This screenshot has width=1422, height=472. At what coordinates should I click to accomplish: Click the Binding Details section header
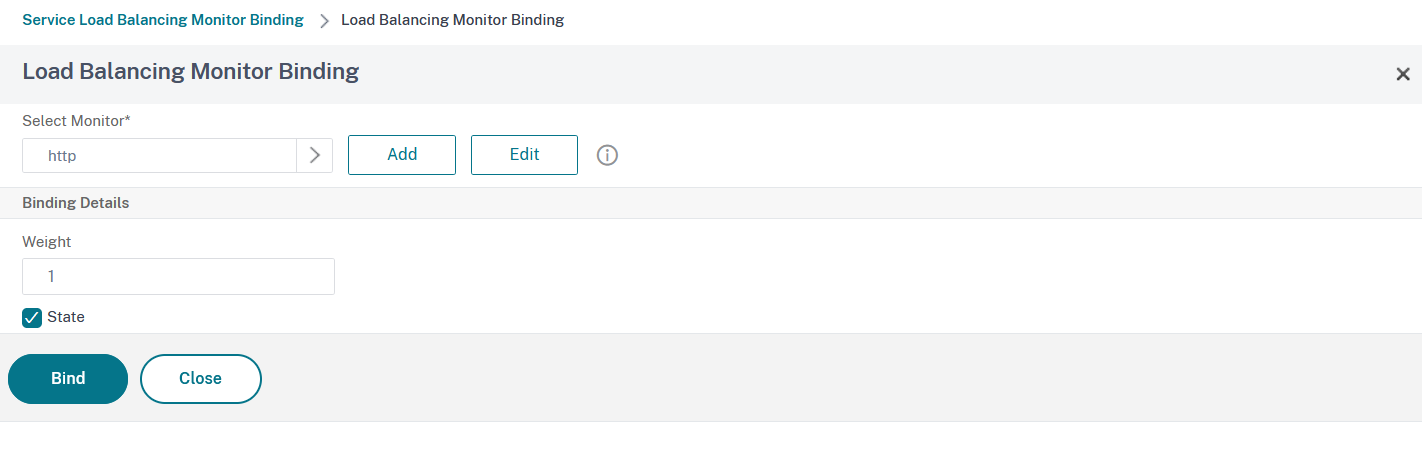[x=76, y=202]
